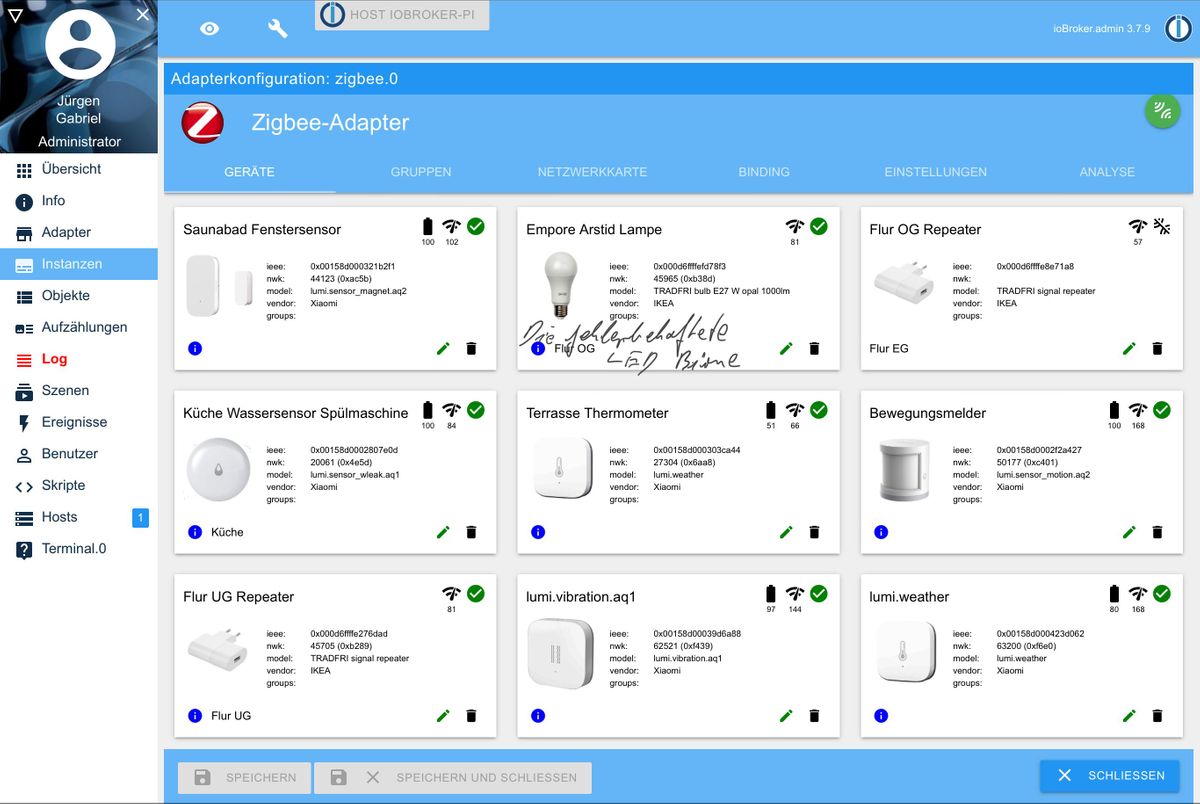Viewport: 1200px width, 804px height.
Task: Open Objekte in the sidebar
Action: (x=79, y=296)
